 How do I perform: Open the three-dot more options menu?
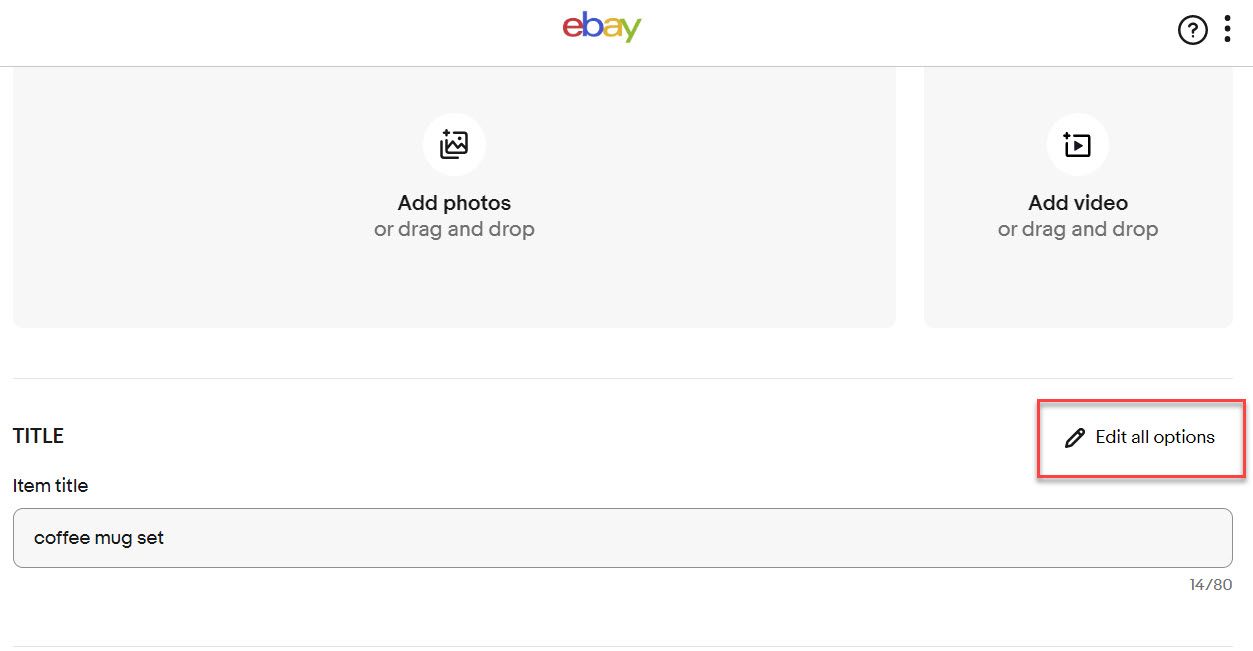point(1227,29)
